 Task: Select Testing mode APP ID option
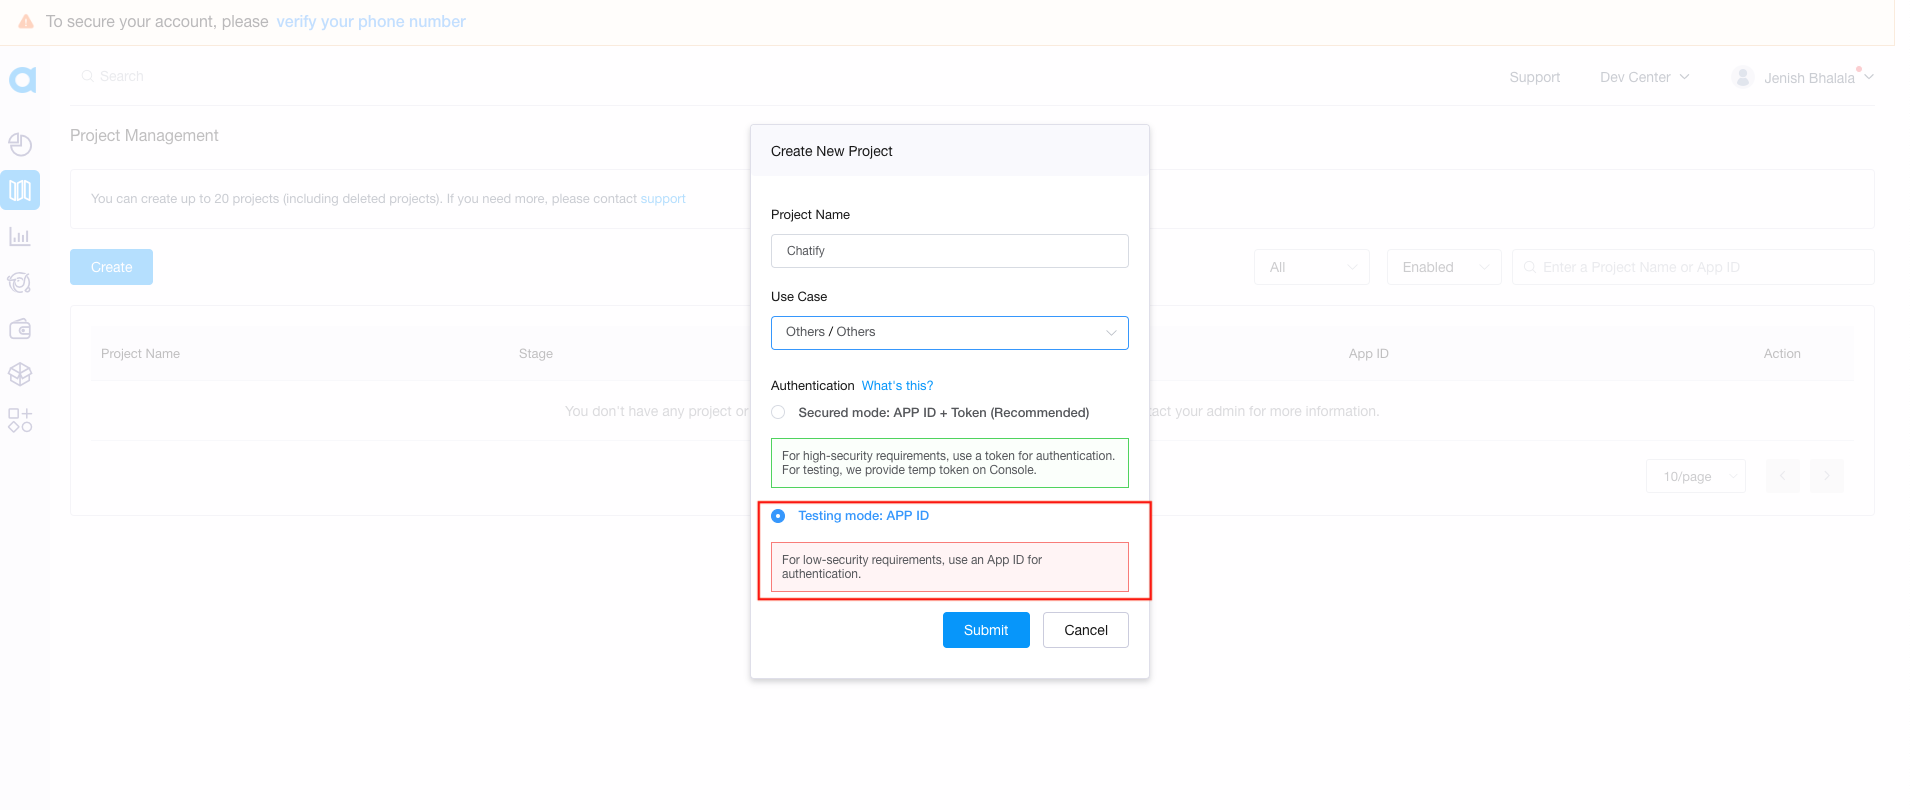tap(778, 516)
